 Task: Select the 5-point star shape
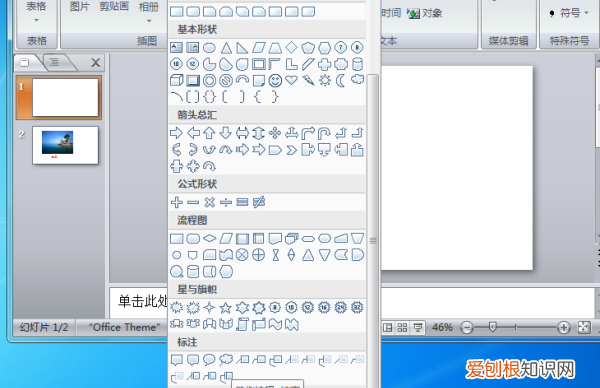[226, 307]
